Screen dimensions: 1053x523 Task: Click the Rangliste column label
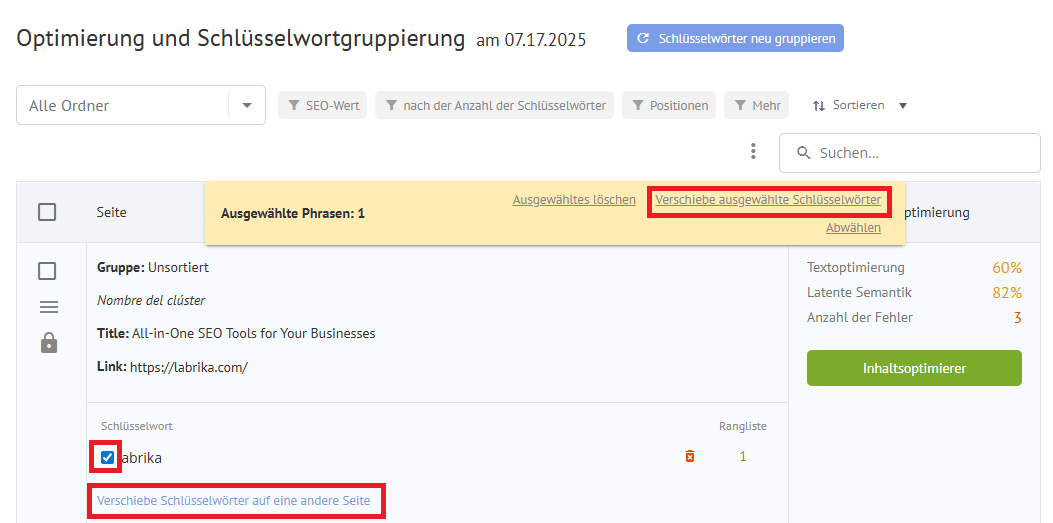743,426
